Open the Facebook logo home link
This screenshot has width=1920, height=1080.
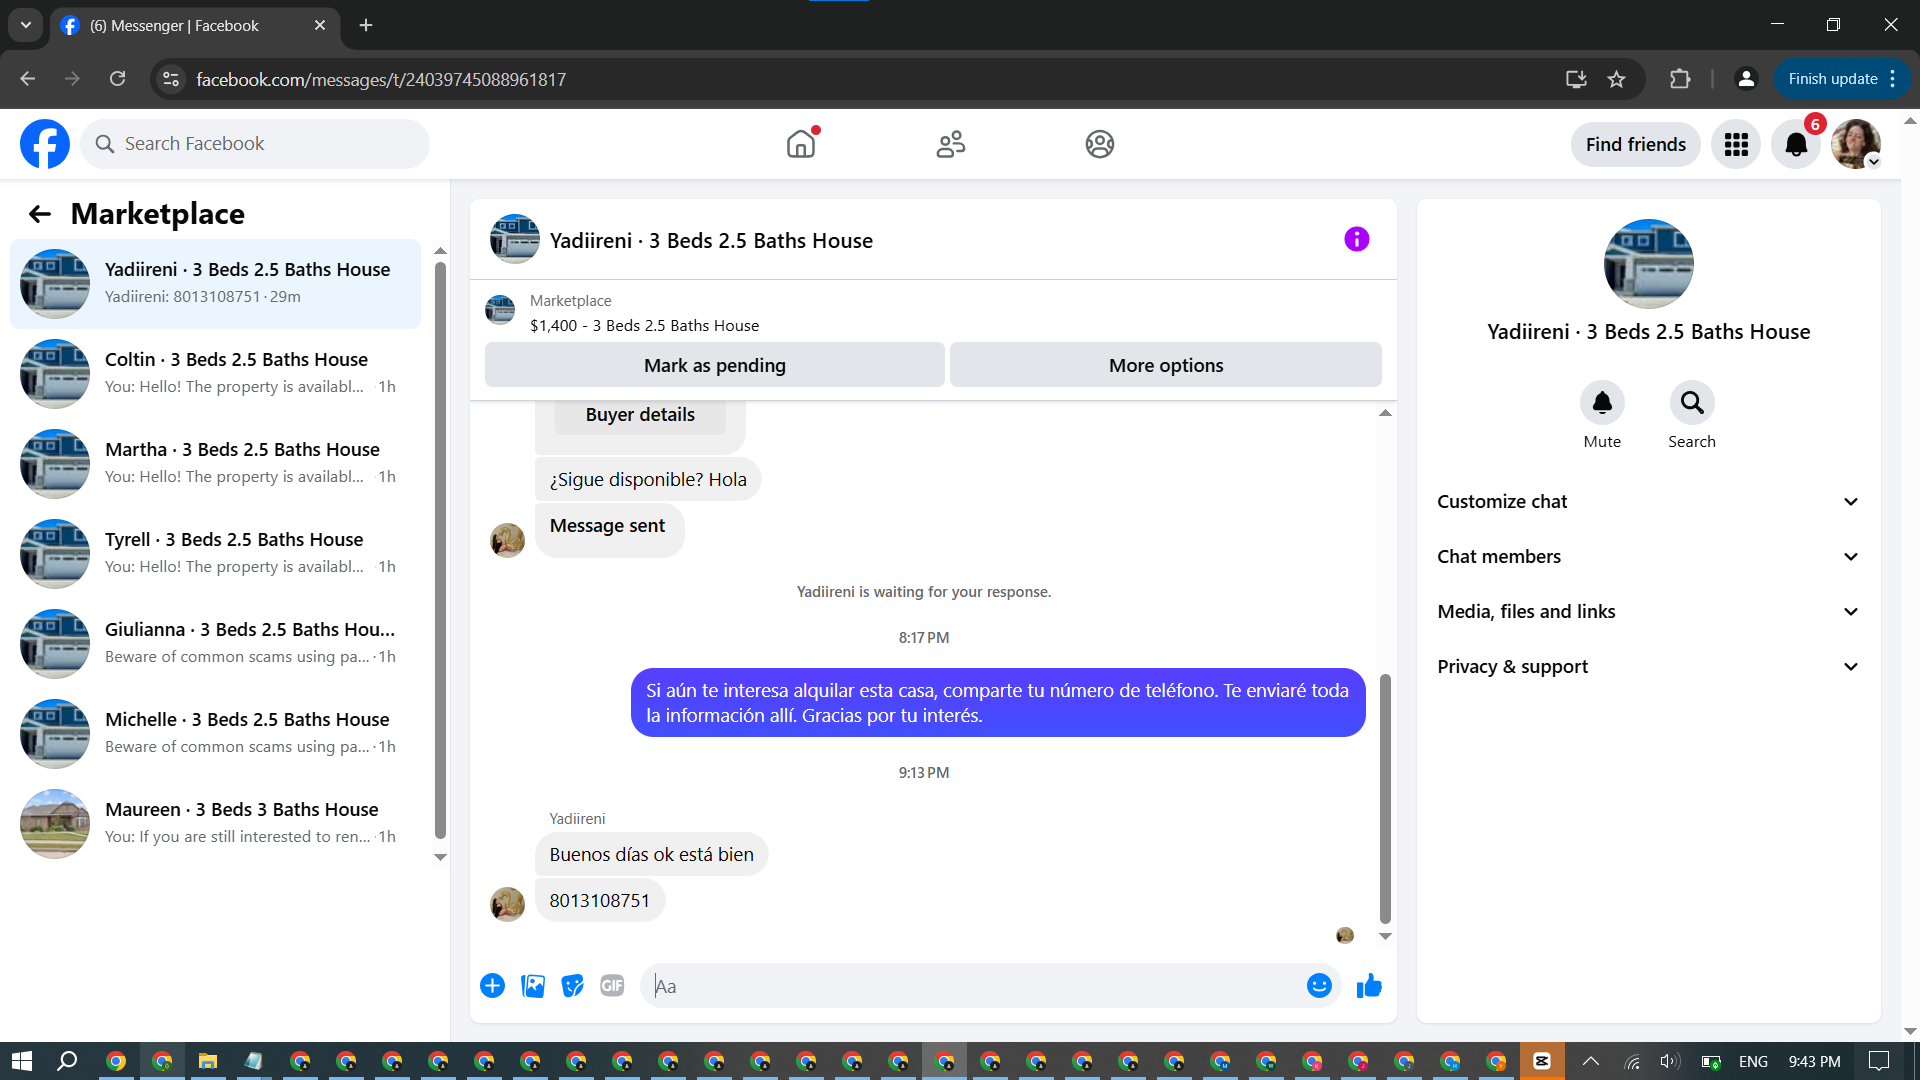coord(45,144)
